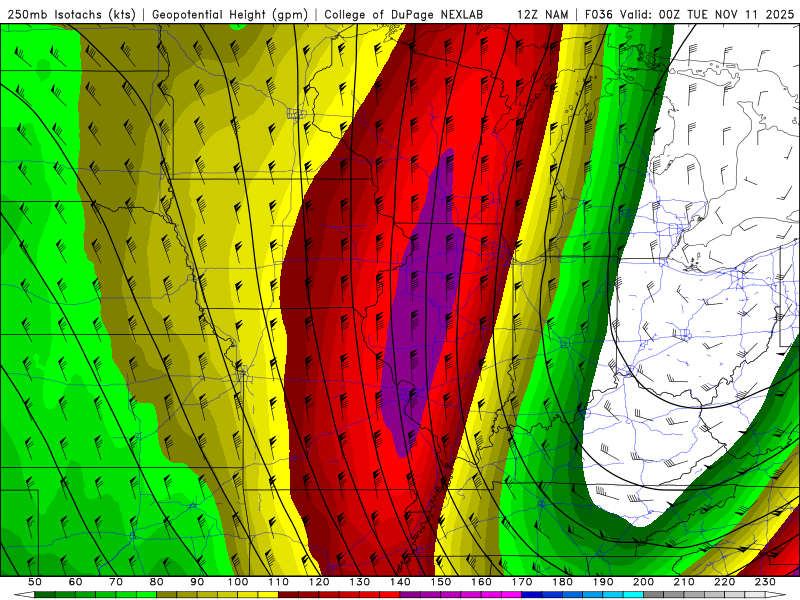Click the 230 value on the color scale
This screenshot has width=800, height=600.
[766, 582]
